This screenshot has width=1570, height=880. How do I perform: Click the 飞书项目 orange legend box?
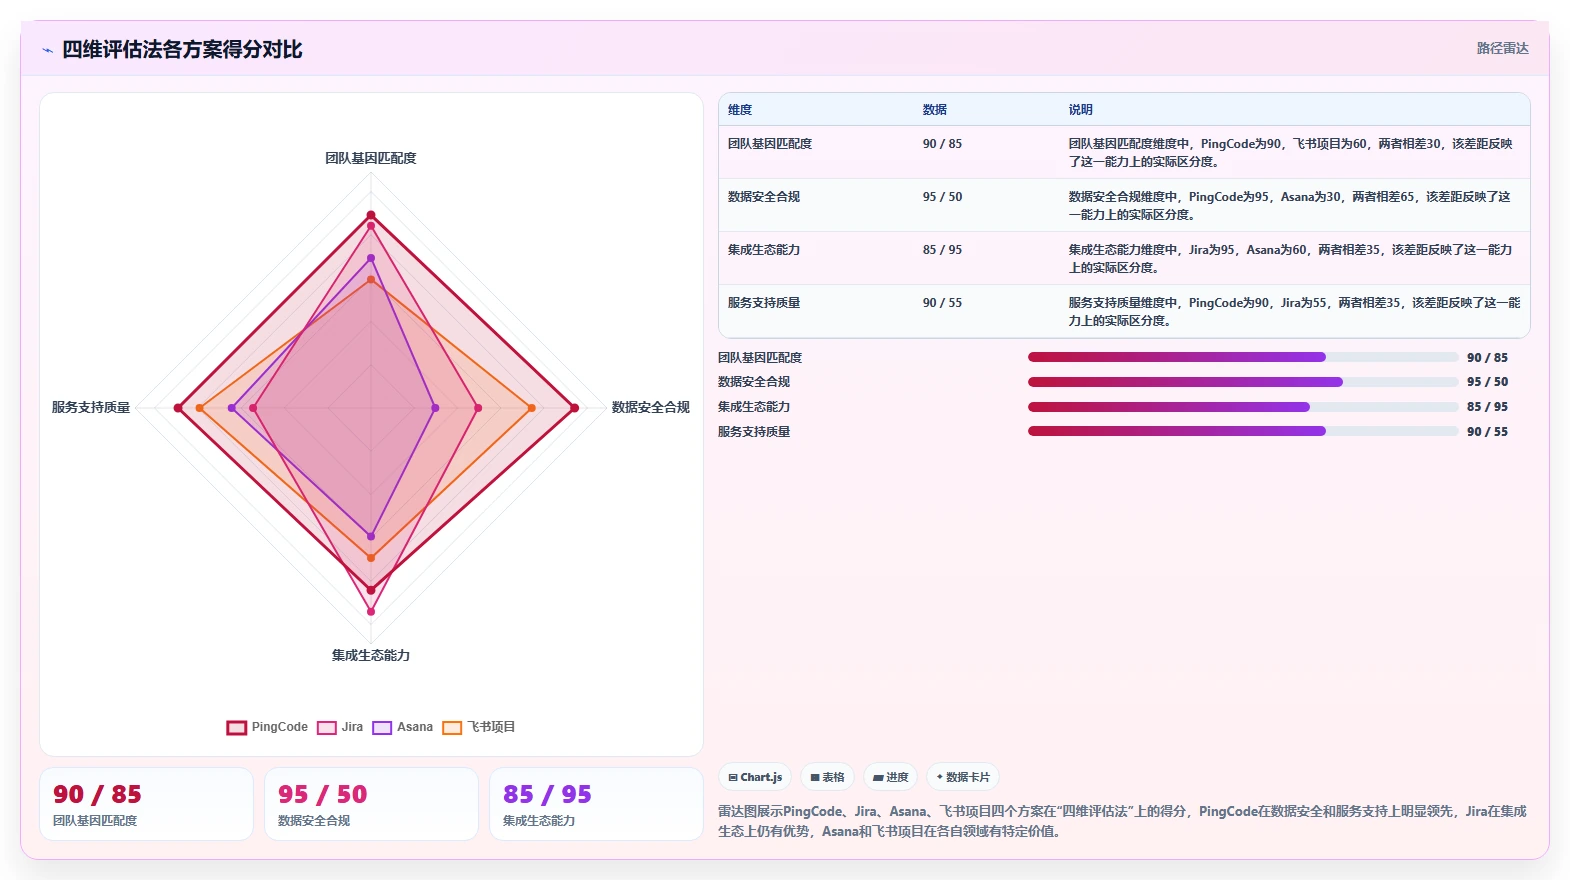[452, 728]
